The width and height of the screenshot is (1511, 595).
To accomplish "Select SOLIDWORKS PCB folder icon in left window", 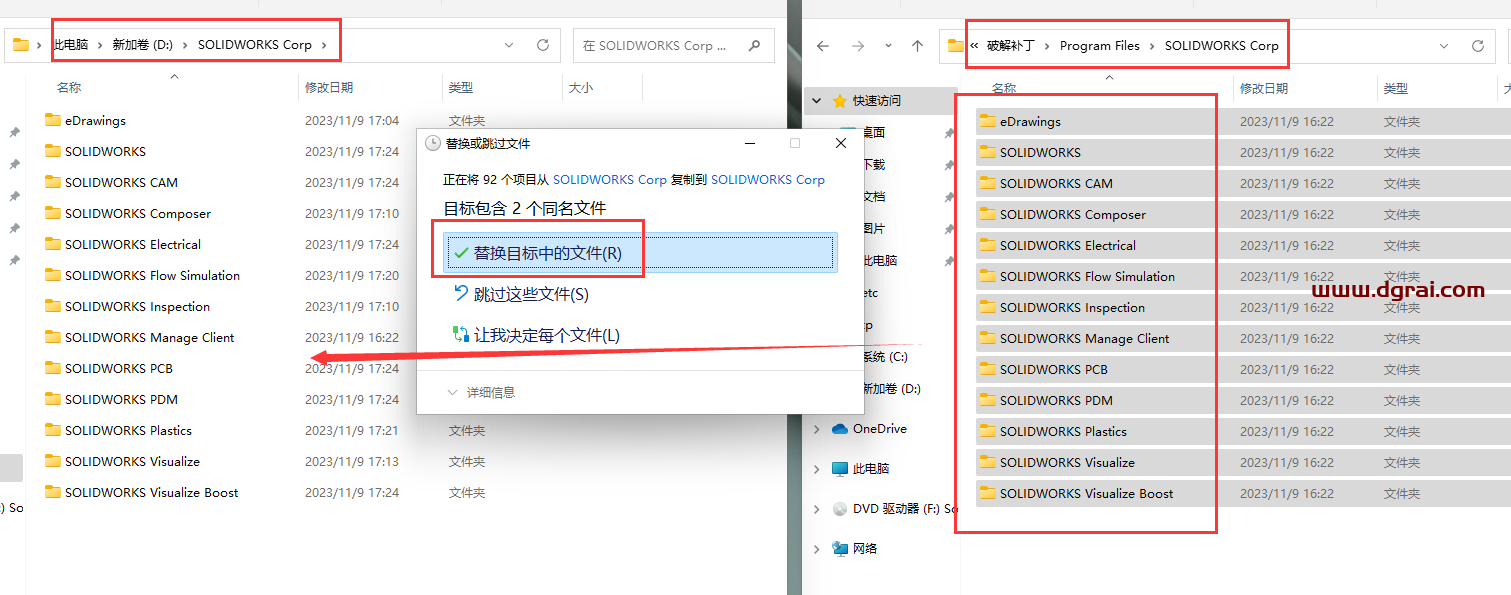I will [x=53, y=368].
